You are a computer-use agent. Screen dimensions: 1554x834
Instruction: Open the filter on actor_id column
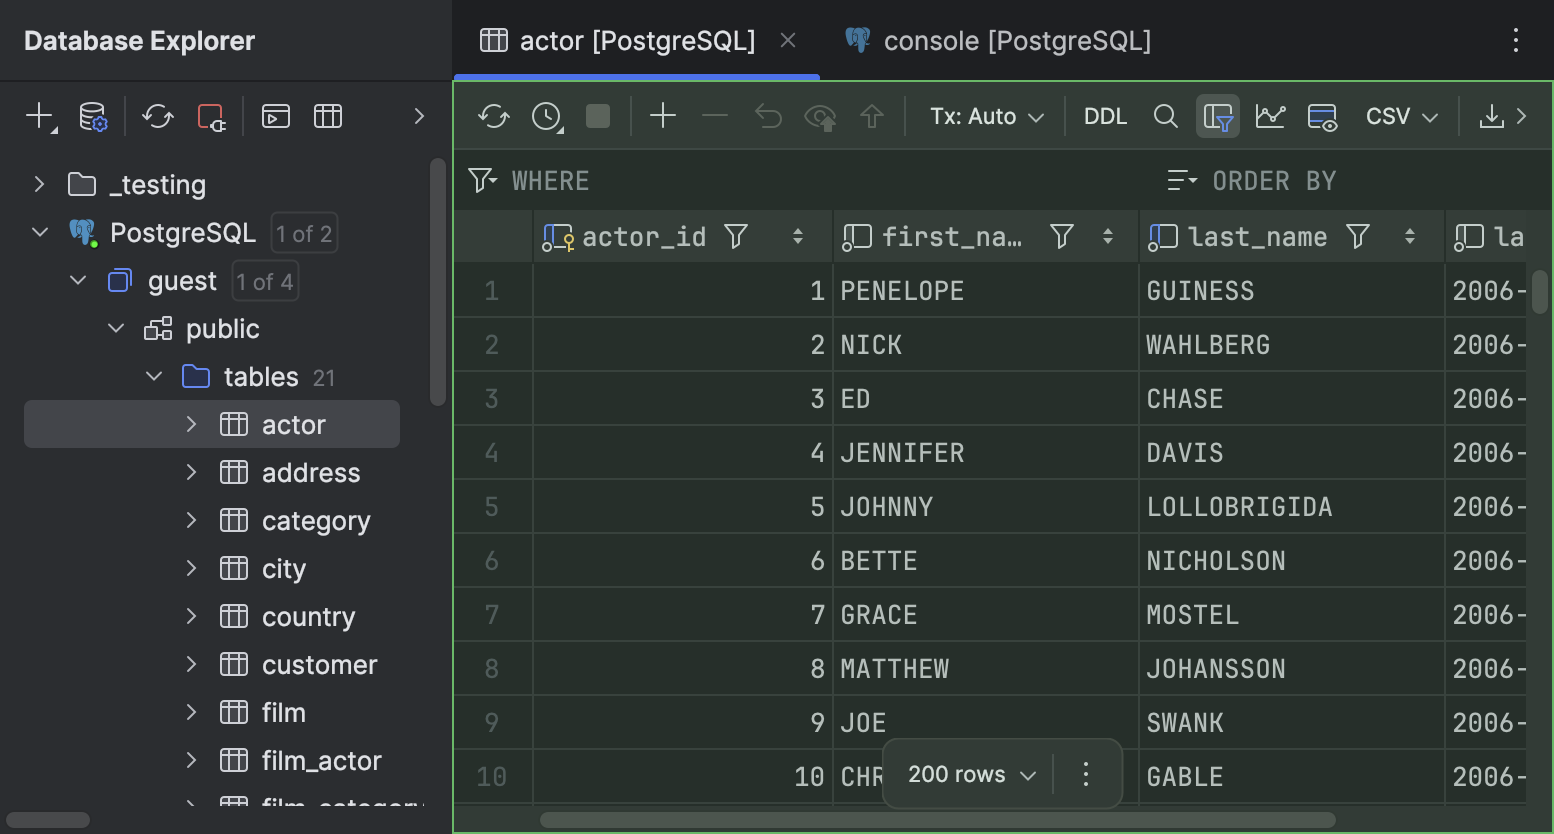(x=736, y=236)
